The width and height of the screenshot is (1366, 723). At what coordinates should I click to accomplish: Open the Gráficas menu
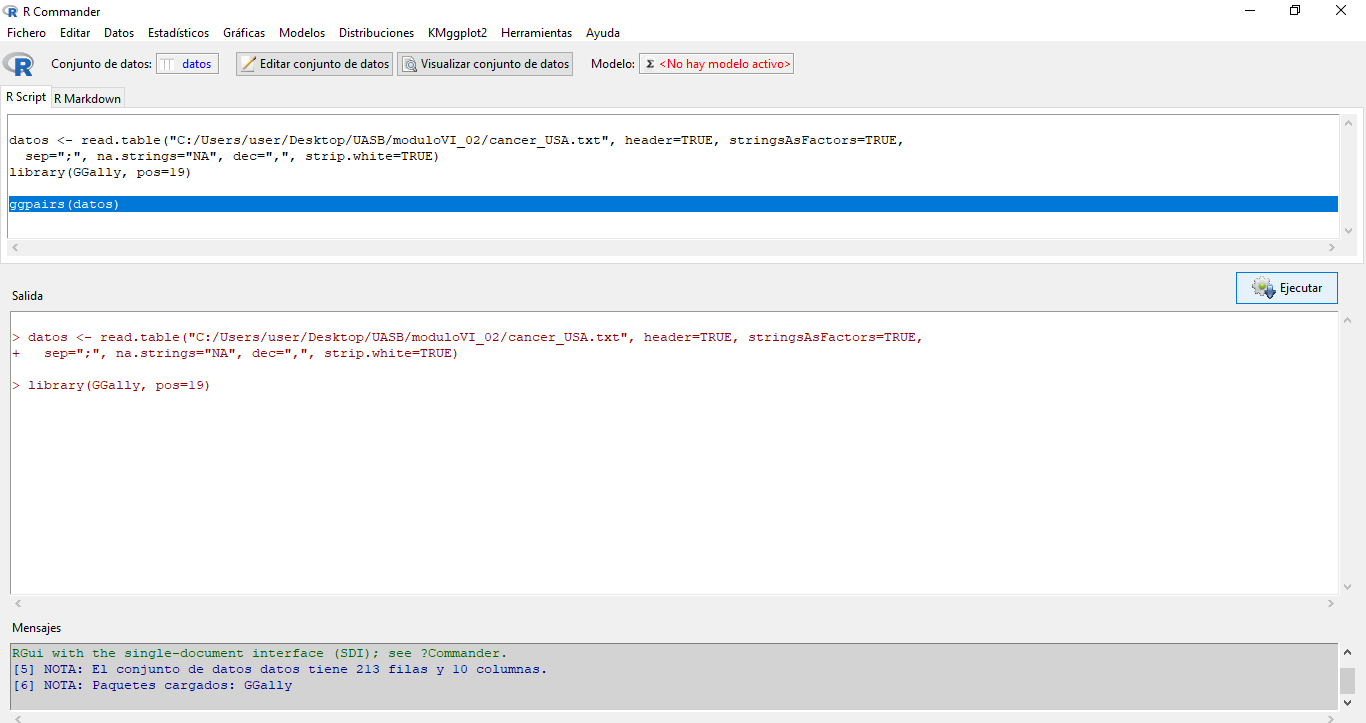(244, 33)
